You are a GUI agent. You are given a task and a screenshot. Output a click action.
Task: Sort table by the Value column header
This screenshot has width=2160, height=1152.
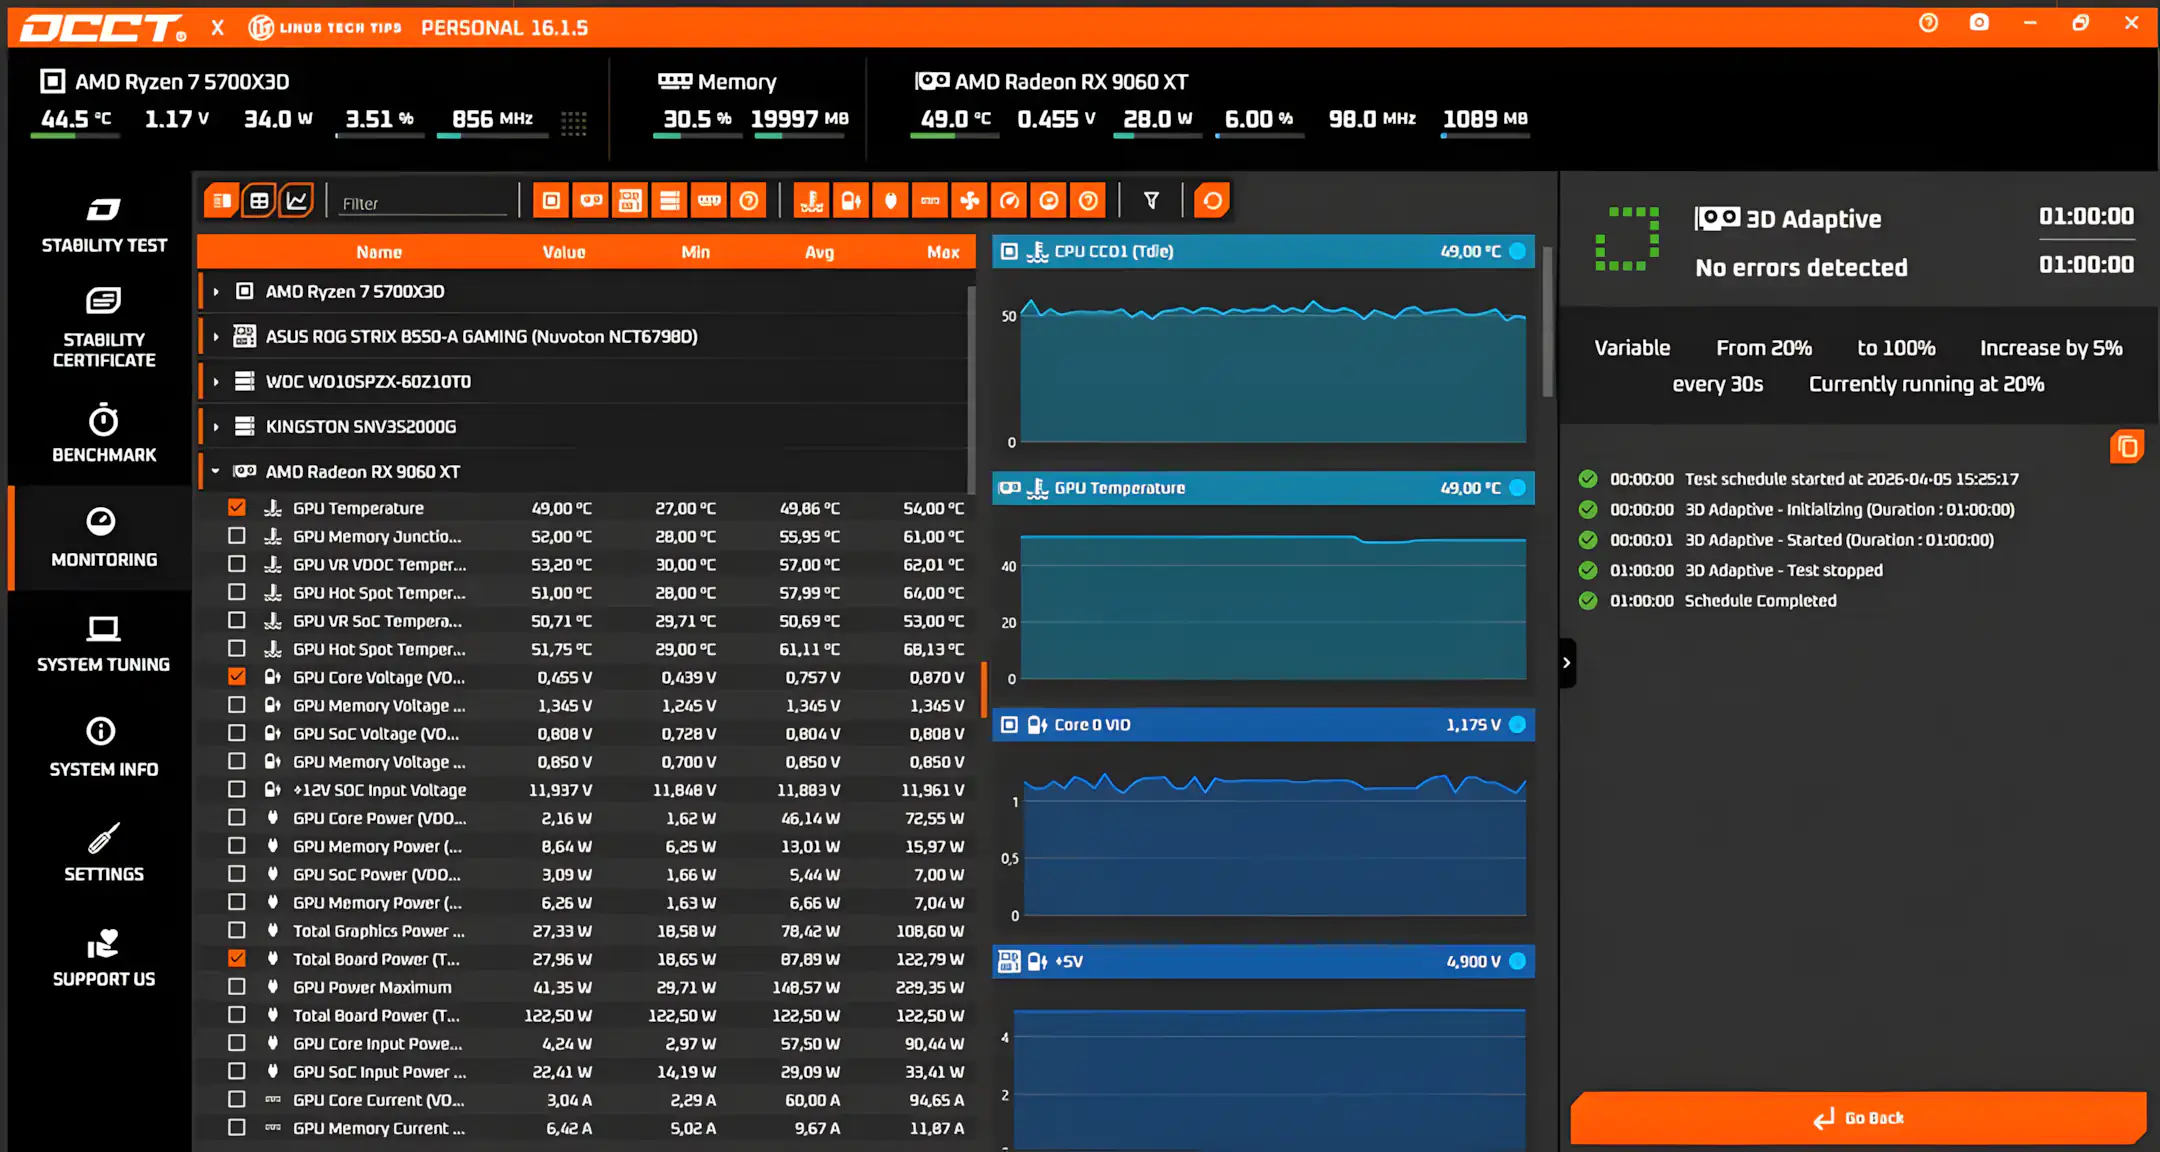pyautogui.click(x=564, y=253)
